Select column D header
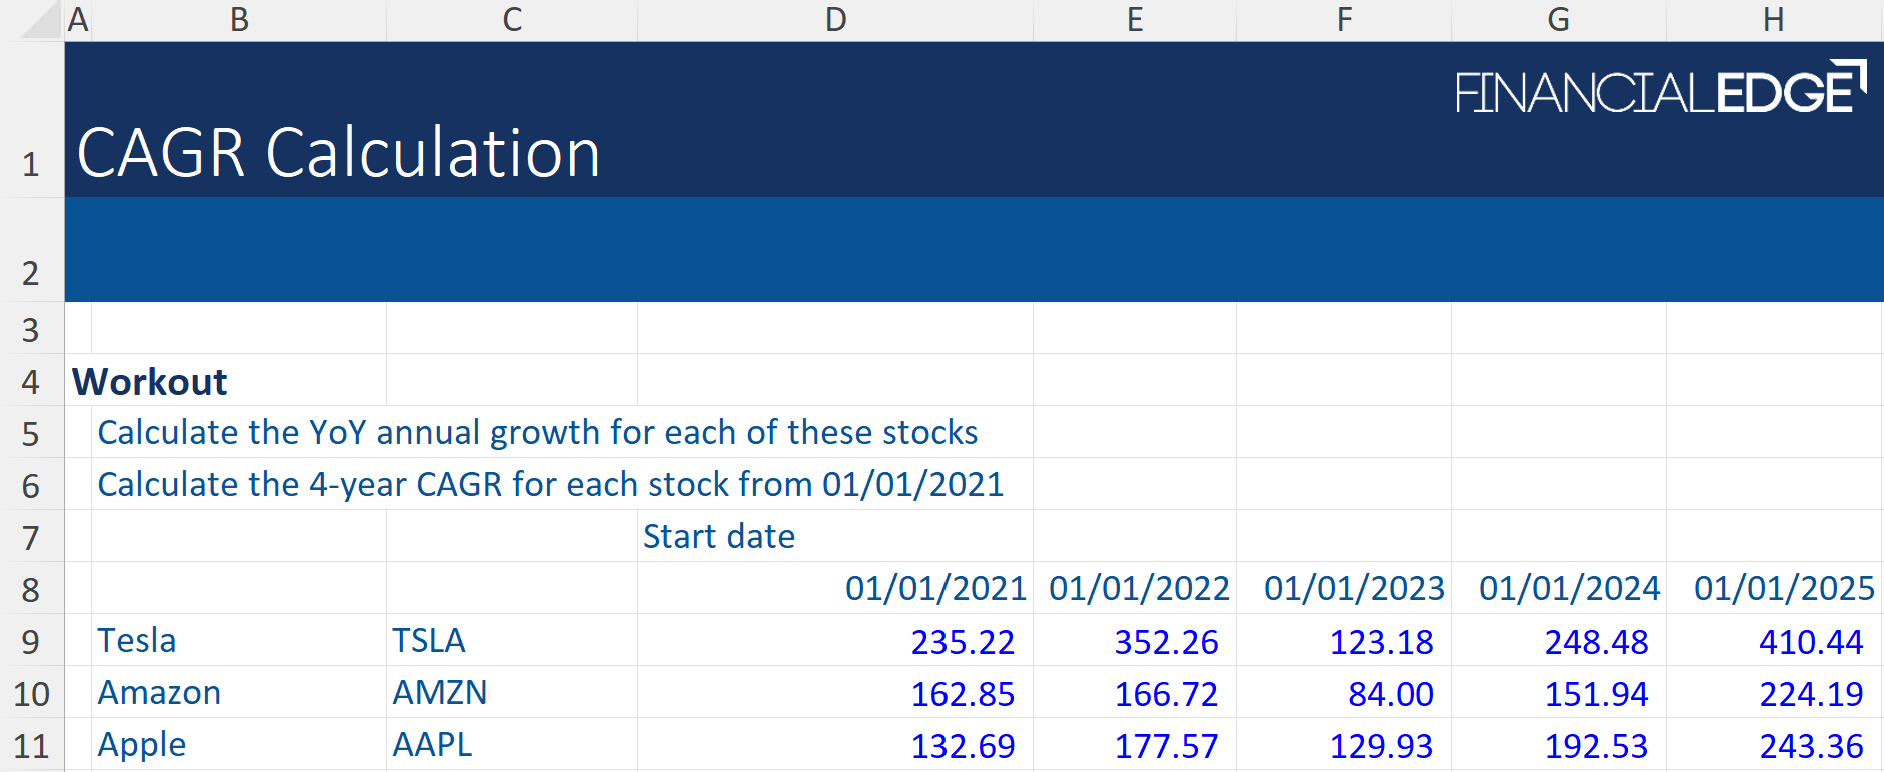This screenshot has height=772, width=1884. [x=835, y=20]
